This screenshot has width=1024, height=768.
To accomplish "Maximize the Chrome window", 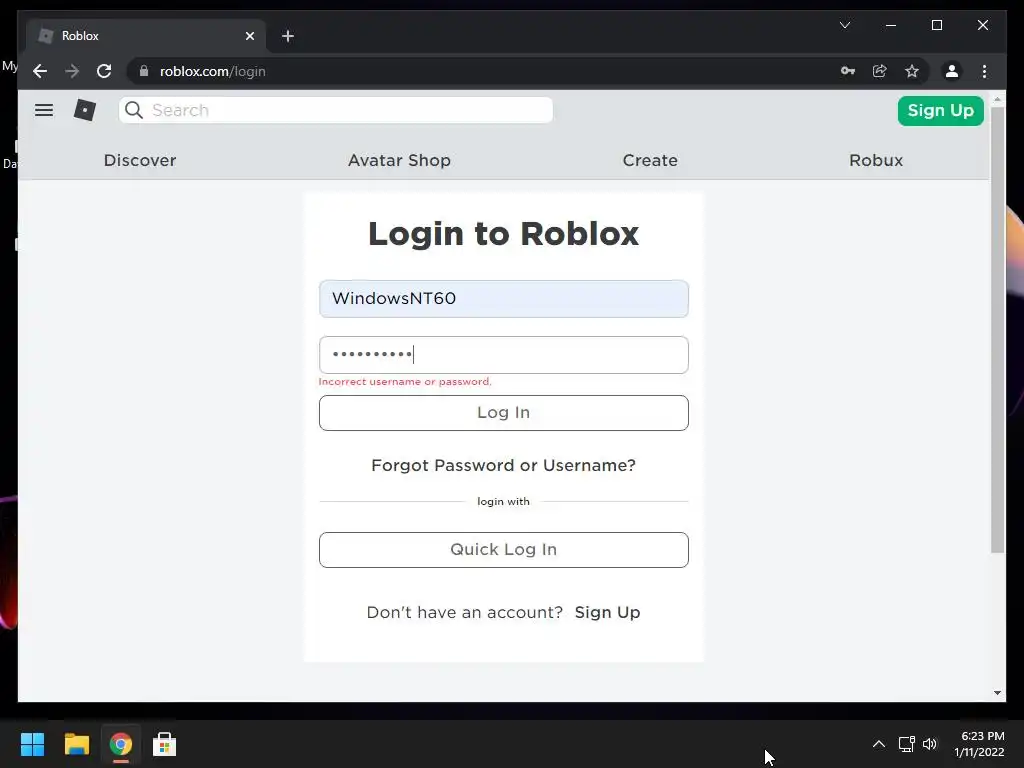I will [936, 25].
